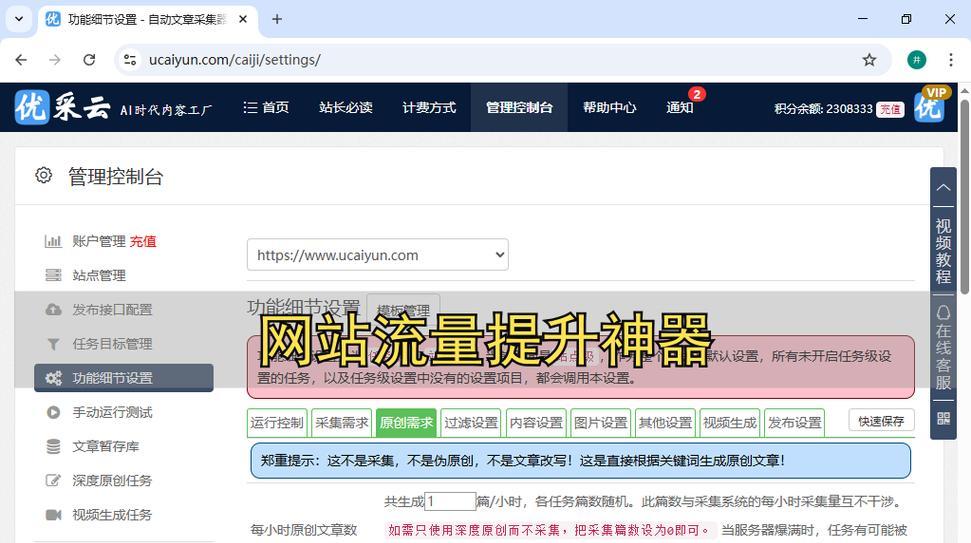Viewport: 971px width, 543px height.
Task: Switch to the 其他设置 tab
Action: coord(665,423)
